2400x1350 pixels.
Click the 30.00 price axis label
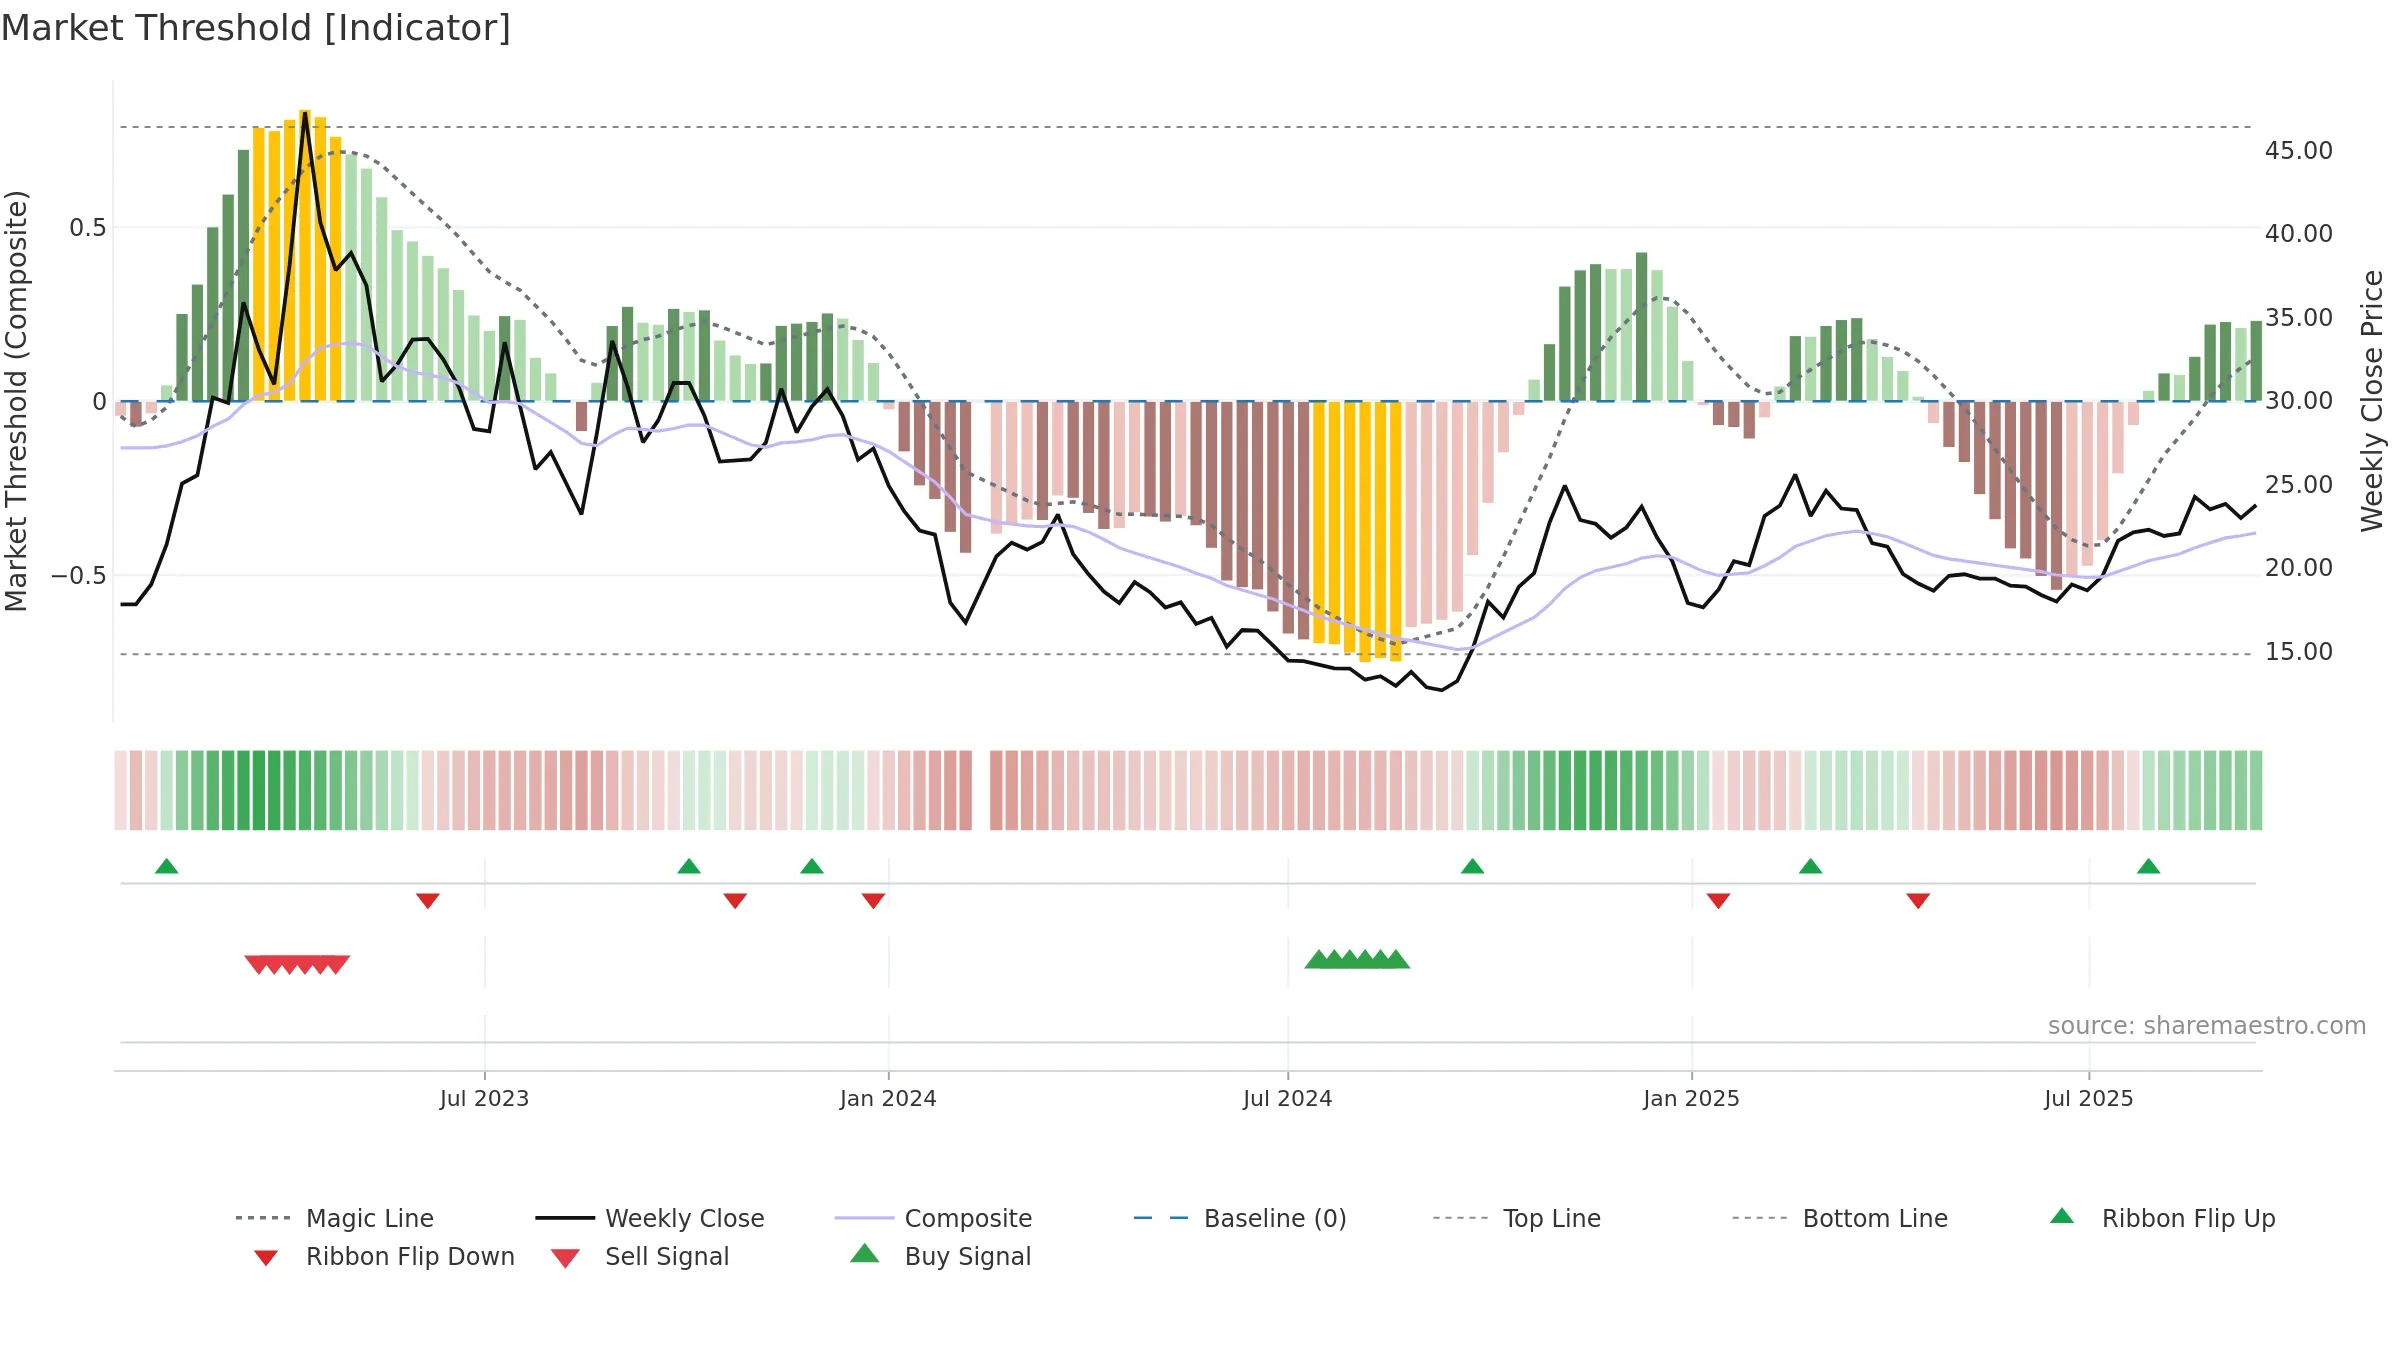[x=2298, y=401]
